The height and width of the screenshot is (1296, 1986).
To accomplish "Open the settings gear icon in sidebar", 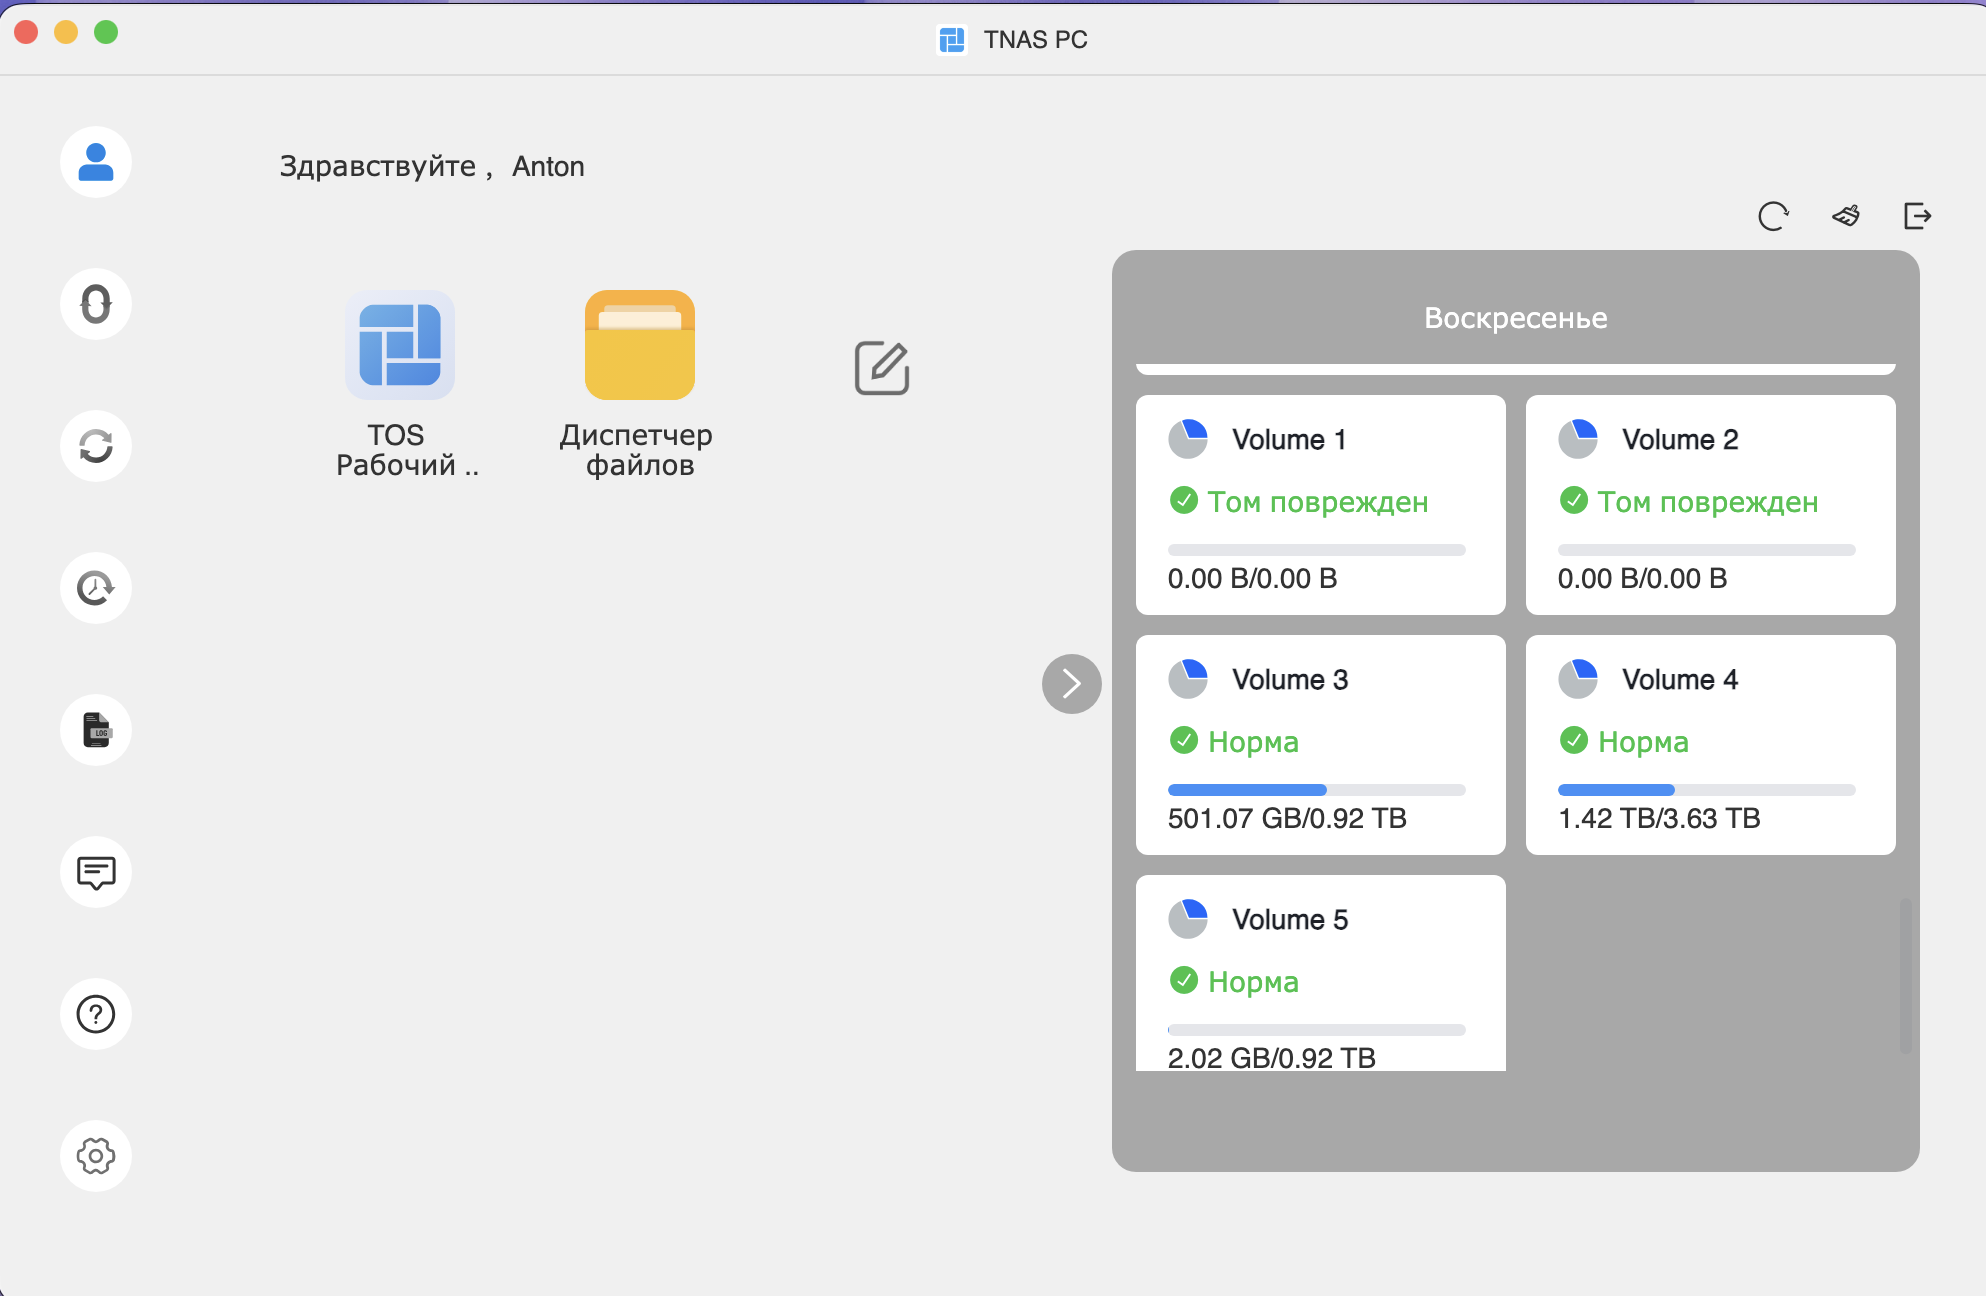I will (x=96, y=1156).
